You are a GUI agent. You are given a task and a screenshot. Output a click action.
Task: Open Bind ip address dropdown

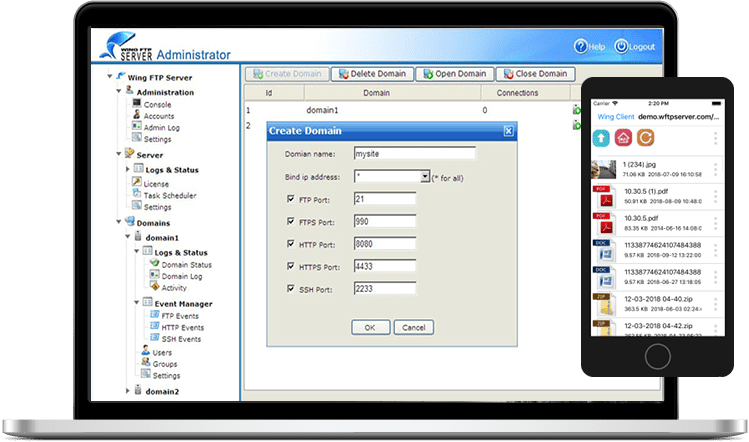click(x=425, y=177)
